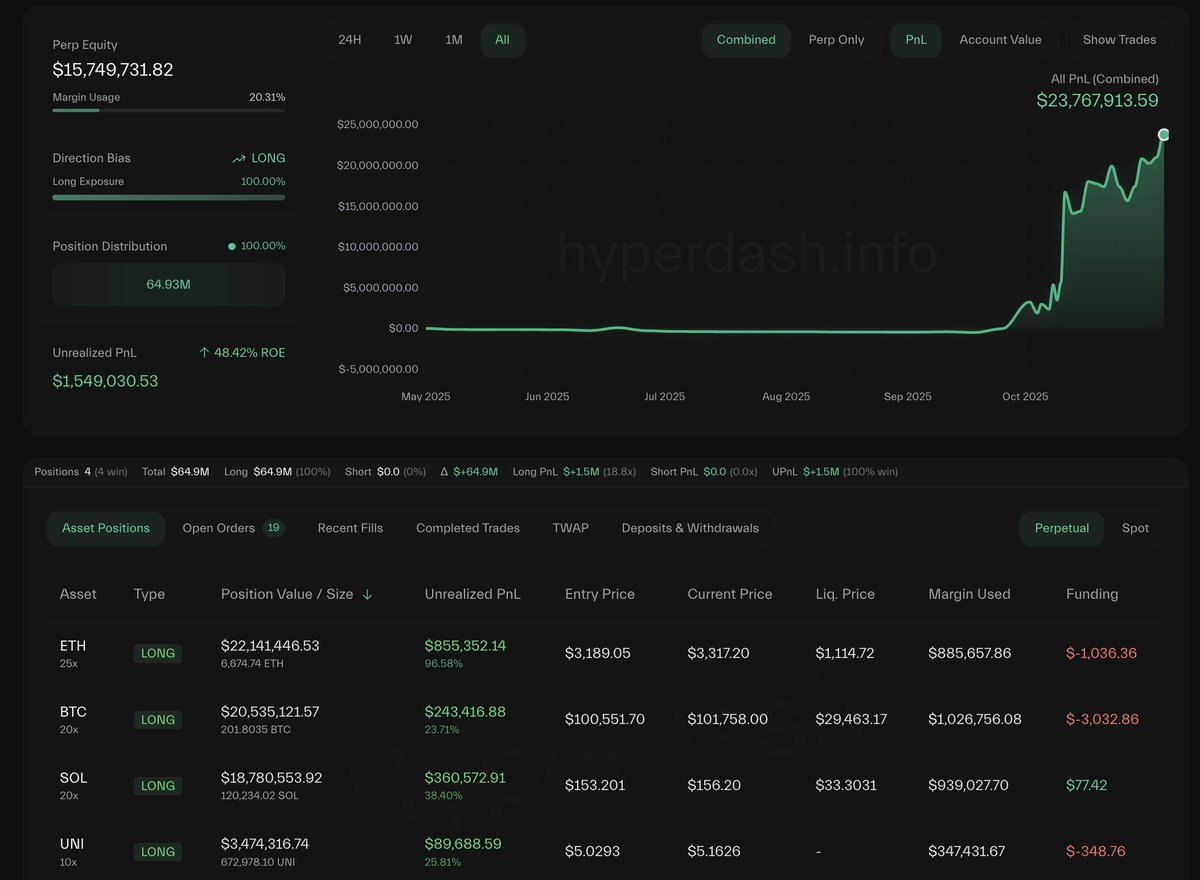
Task: Click the Unrealized PnL ROE up arrow
Action: click(x=204, y=353)
